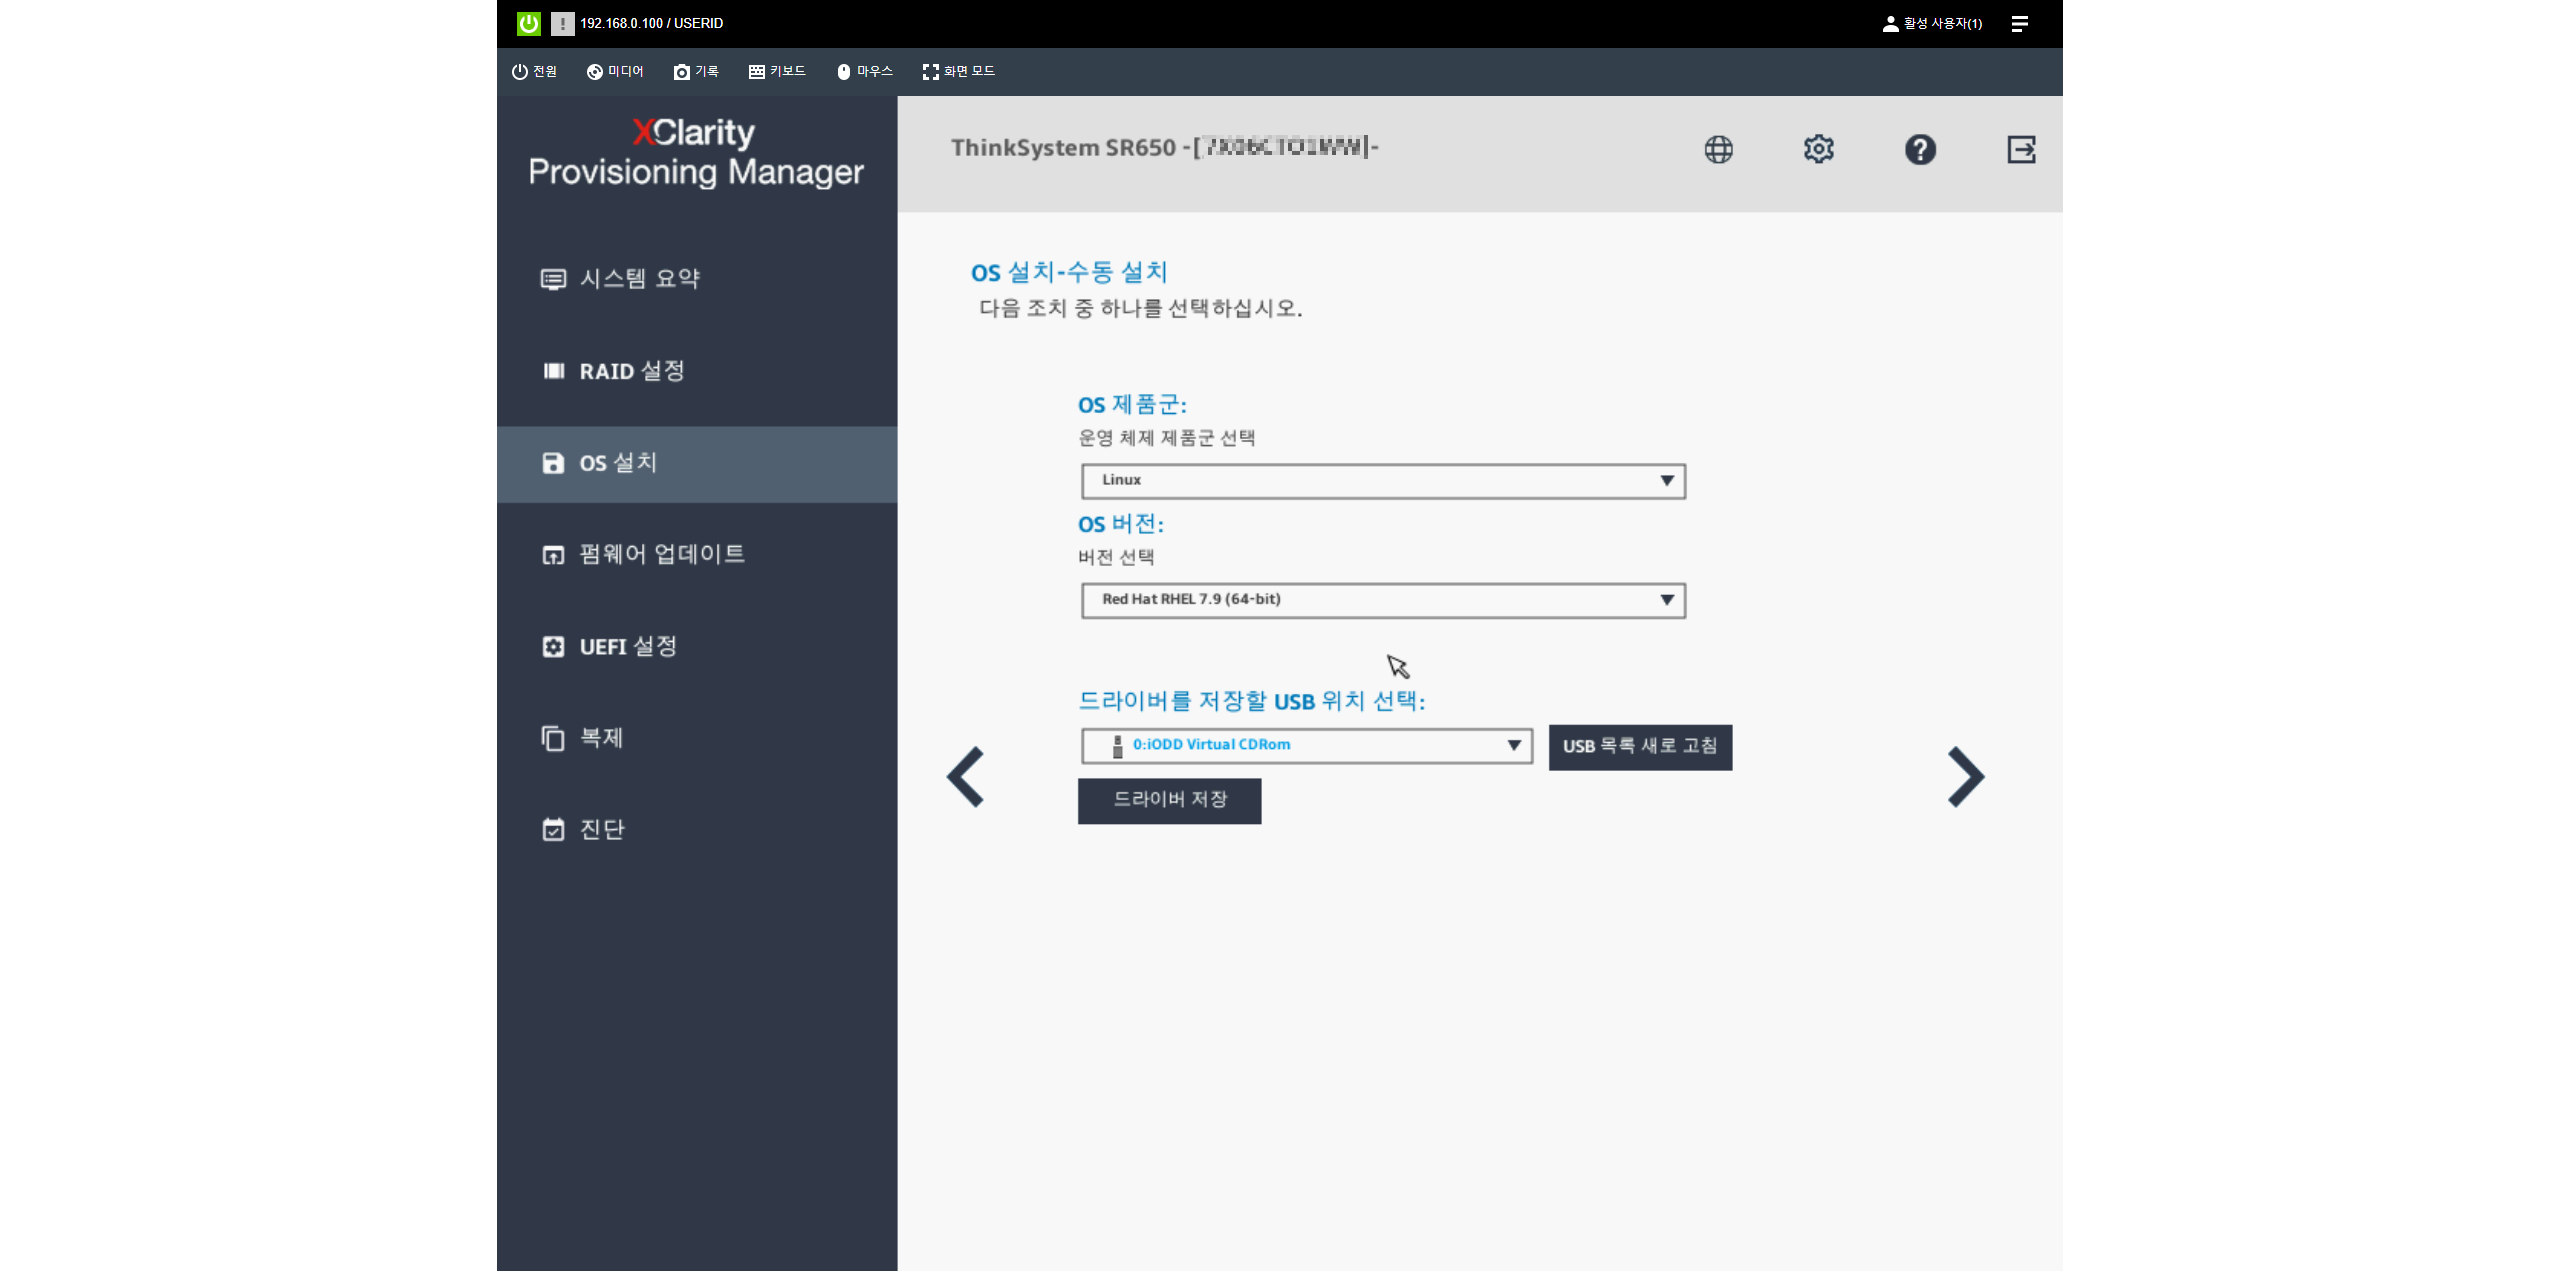Open the iODD Virtual CDRom USB dropdown
Screen dimensions: 2560x1271
tap(1306, 745)
